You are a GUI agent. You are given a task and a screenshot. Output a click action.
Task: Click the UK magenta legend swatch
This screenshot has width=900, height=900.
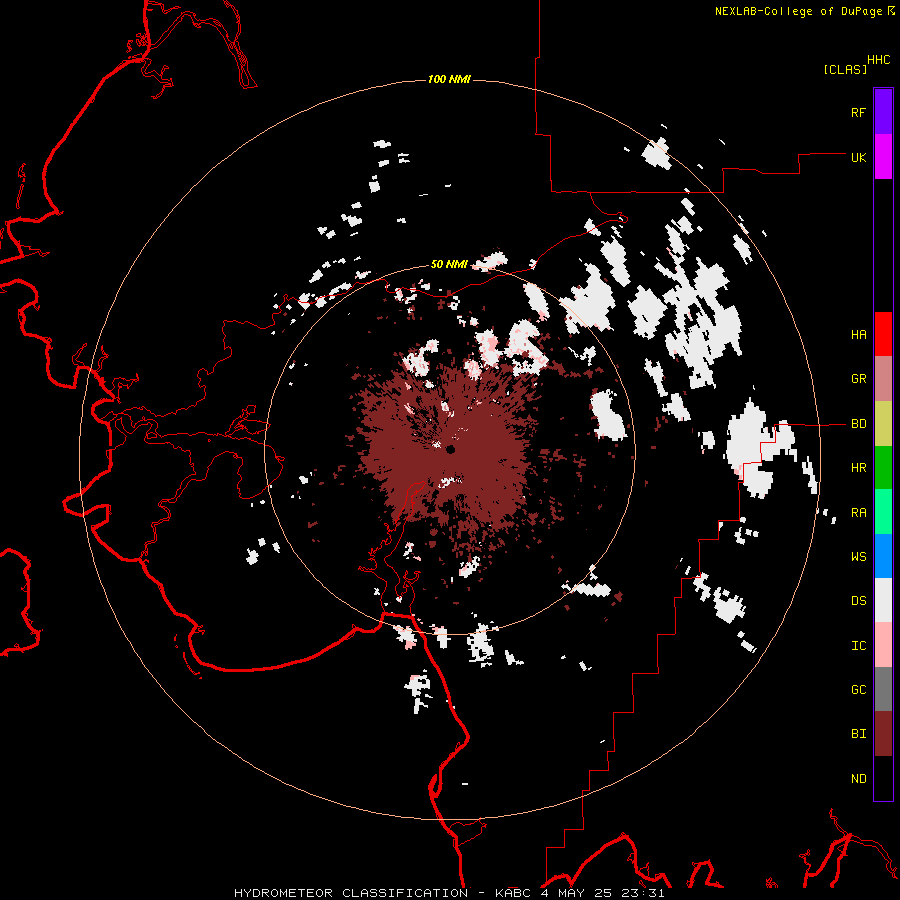[883, 157]
